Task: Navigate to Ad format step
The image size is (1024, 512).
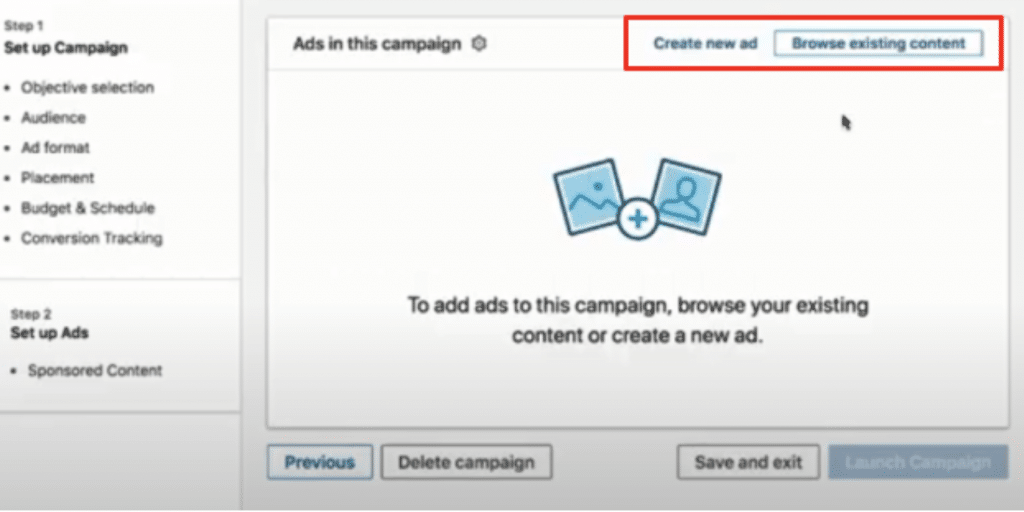Action: pyautogui.click(x=56, y=148)
